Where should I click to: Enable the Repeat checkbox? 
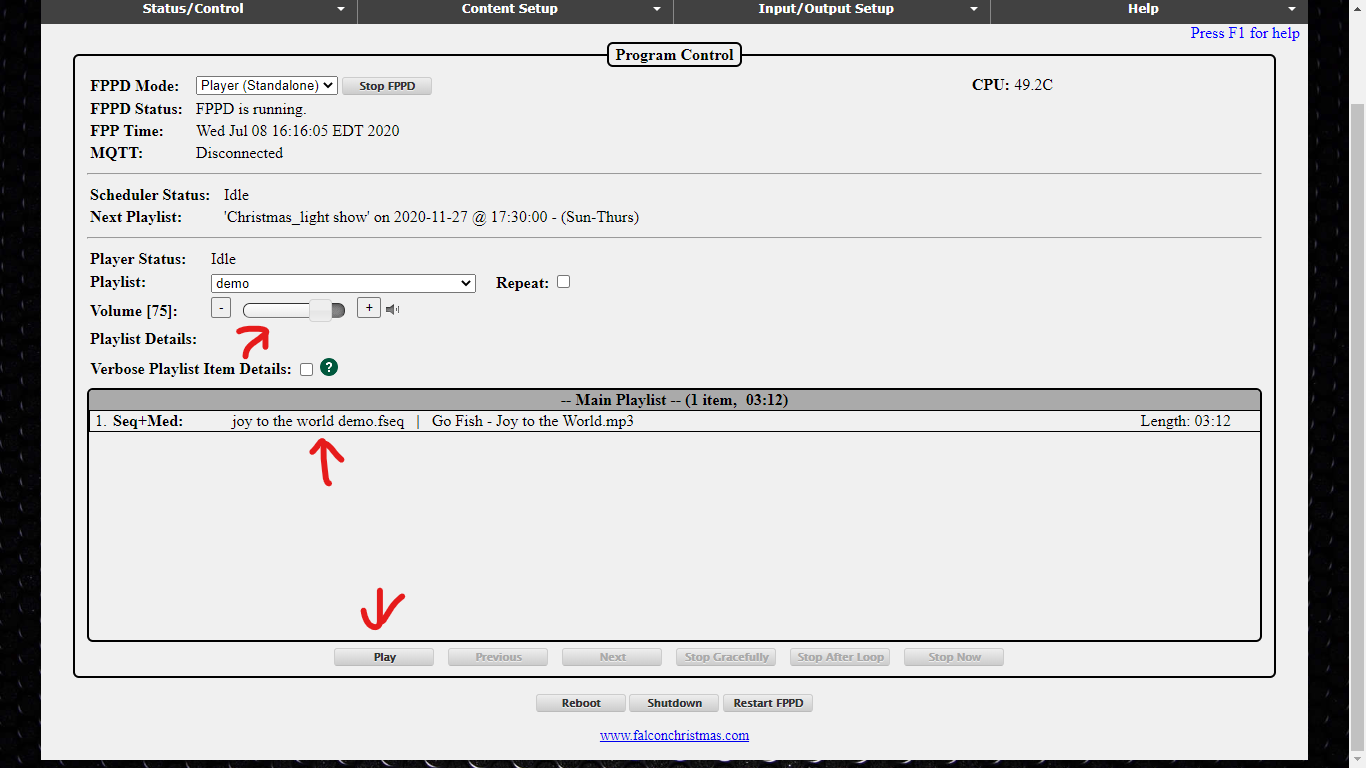click(x=563, y=282)
